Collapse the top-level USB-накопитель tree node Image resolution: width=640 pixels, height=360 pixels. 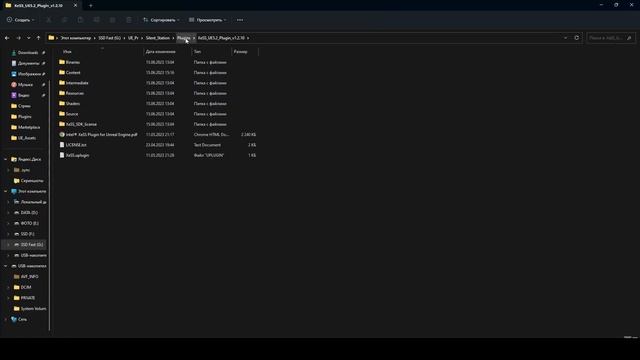point(6,266)
